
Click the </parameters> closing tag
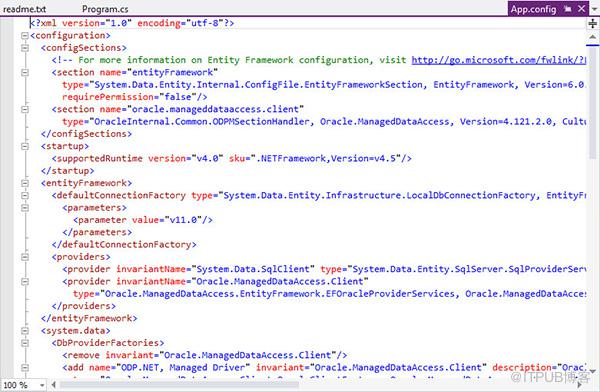97,232
